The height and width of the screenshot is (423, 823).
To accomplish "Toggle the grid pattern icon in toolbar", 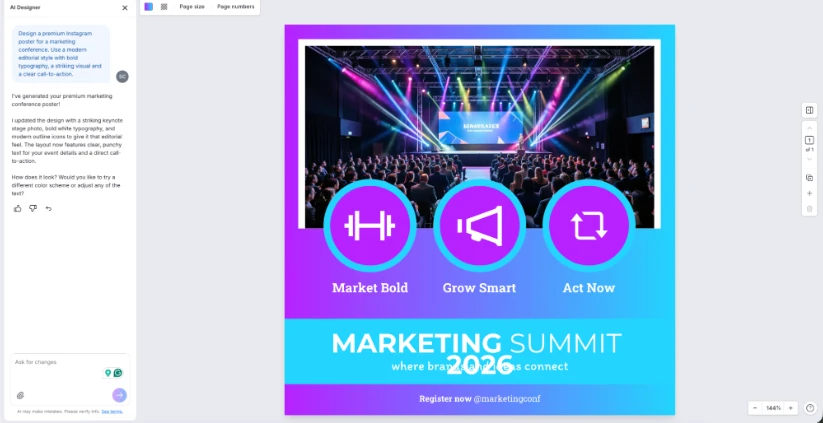I will click(164, 7).
